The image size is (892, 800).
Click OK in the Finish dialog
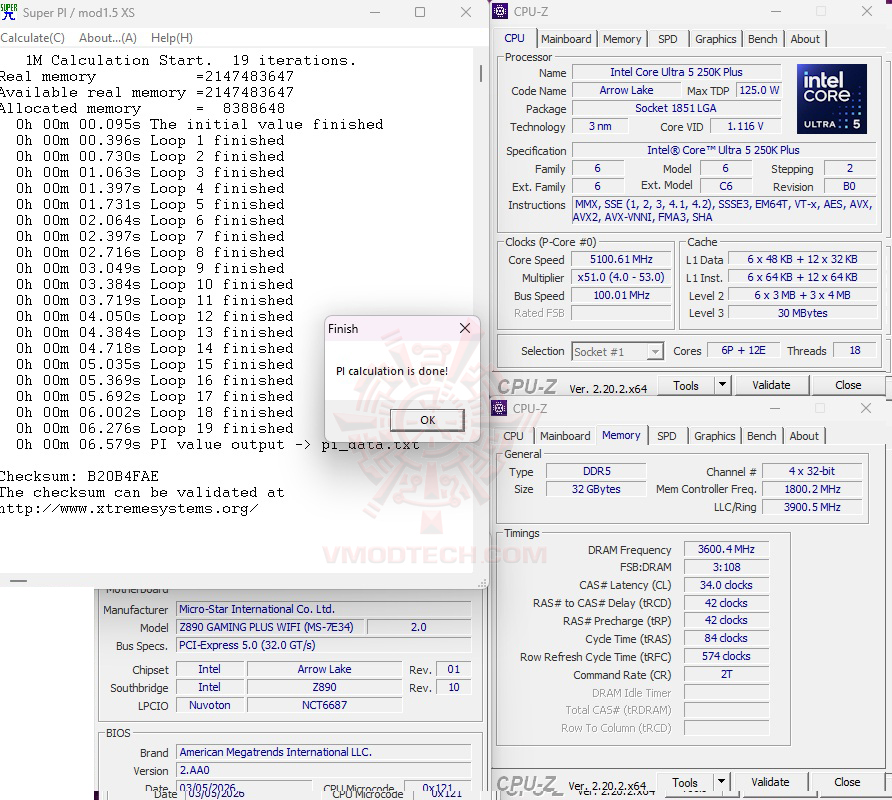click(427, 420)
